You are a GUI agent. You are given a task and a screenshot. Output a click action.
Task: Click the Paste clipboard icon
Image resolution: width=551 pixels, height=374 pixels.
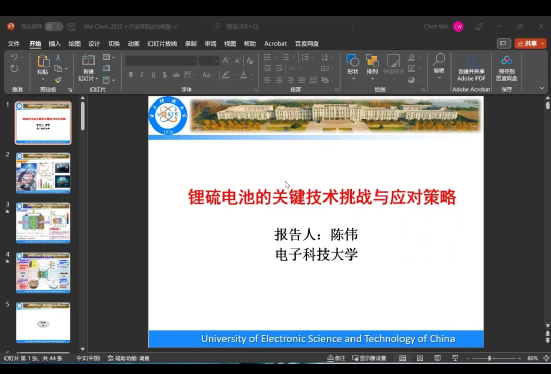pyautogui.click(x=43, y=61)
